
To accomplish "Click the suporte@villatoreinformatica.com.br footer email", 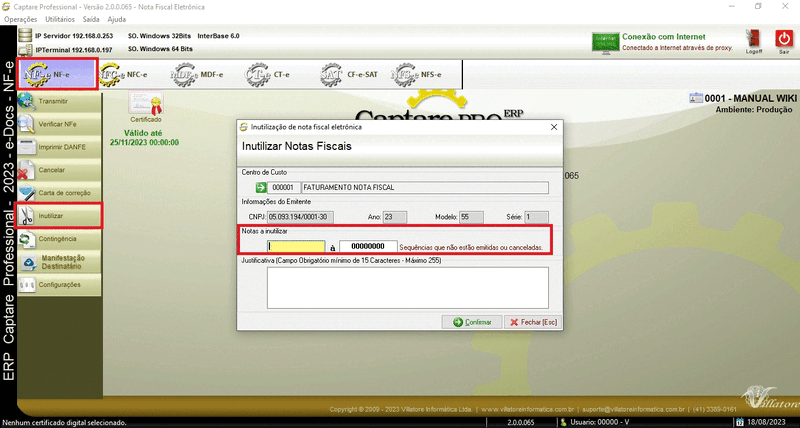I will (x=633, y=409).
